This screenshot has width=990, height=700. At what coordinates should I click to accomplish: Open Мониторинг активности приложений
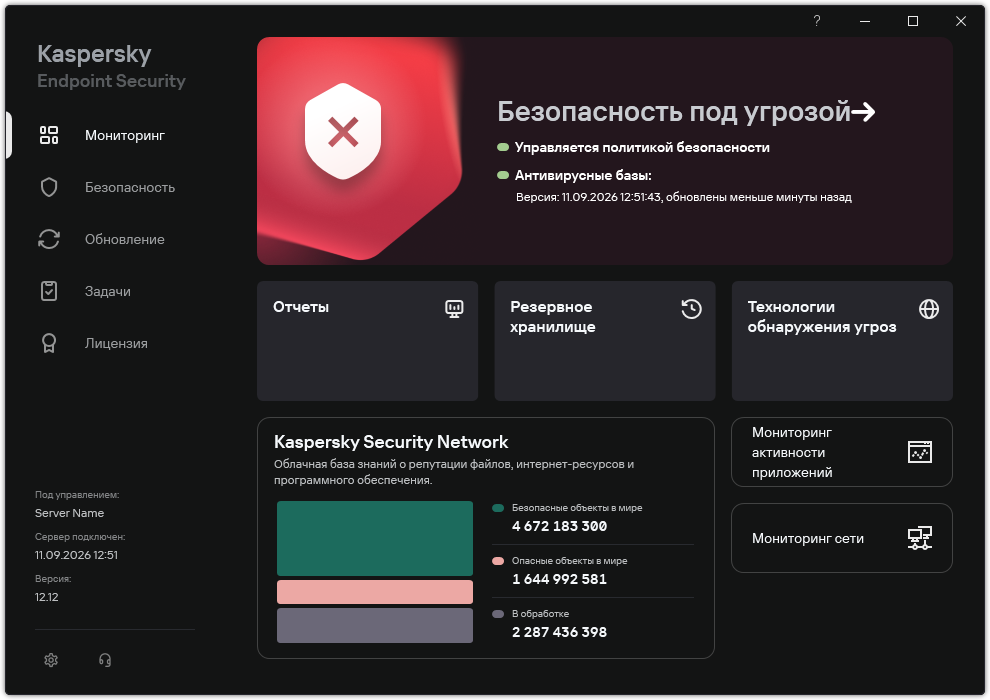[842, 452]
